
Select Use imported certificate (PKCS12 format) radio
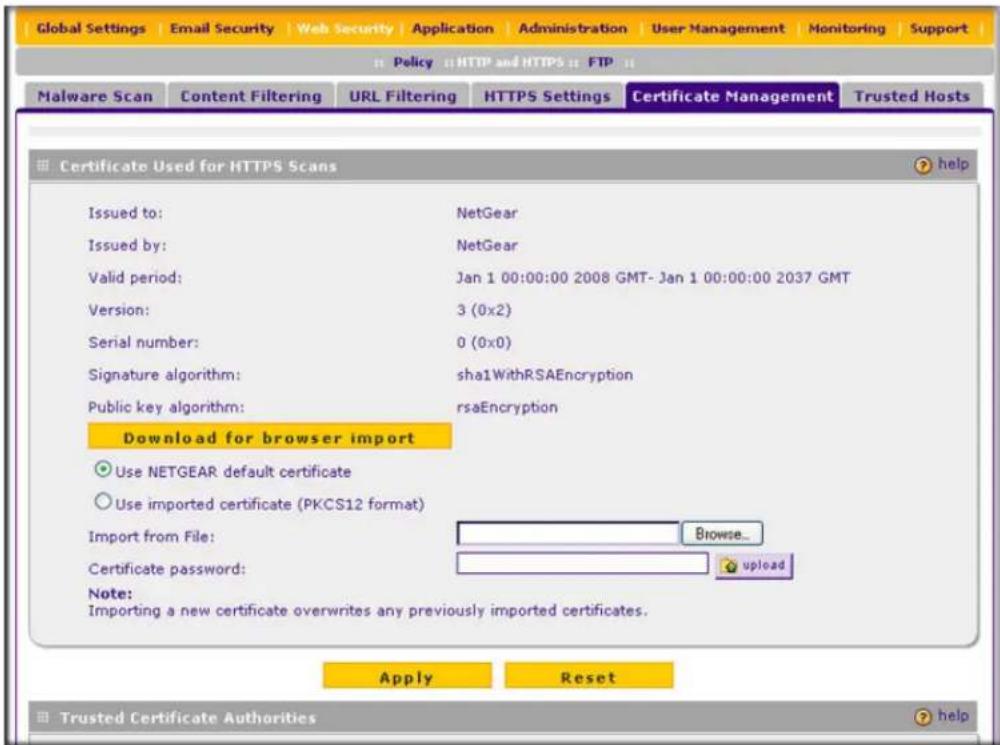tap(103, 503)
